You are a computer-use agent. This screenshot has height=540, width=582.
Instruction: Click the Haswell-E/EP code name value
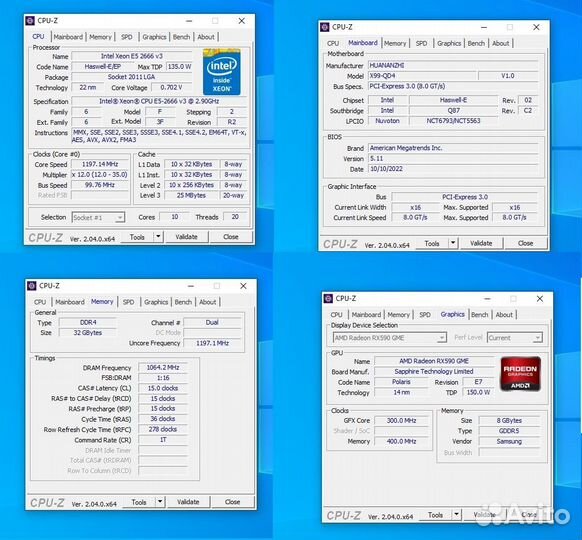coord(103,66)
